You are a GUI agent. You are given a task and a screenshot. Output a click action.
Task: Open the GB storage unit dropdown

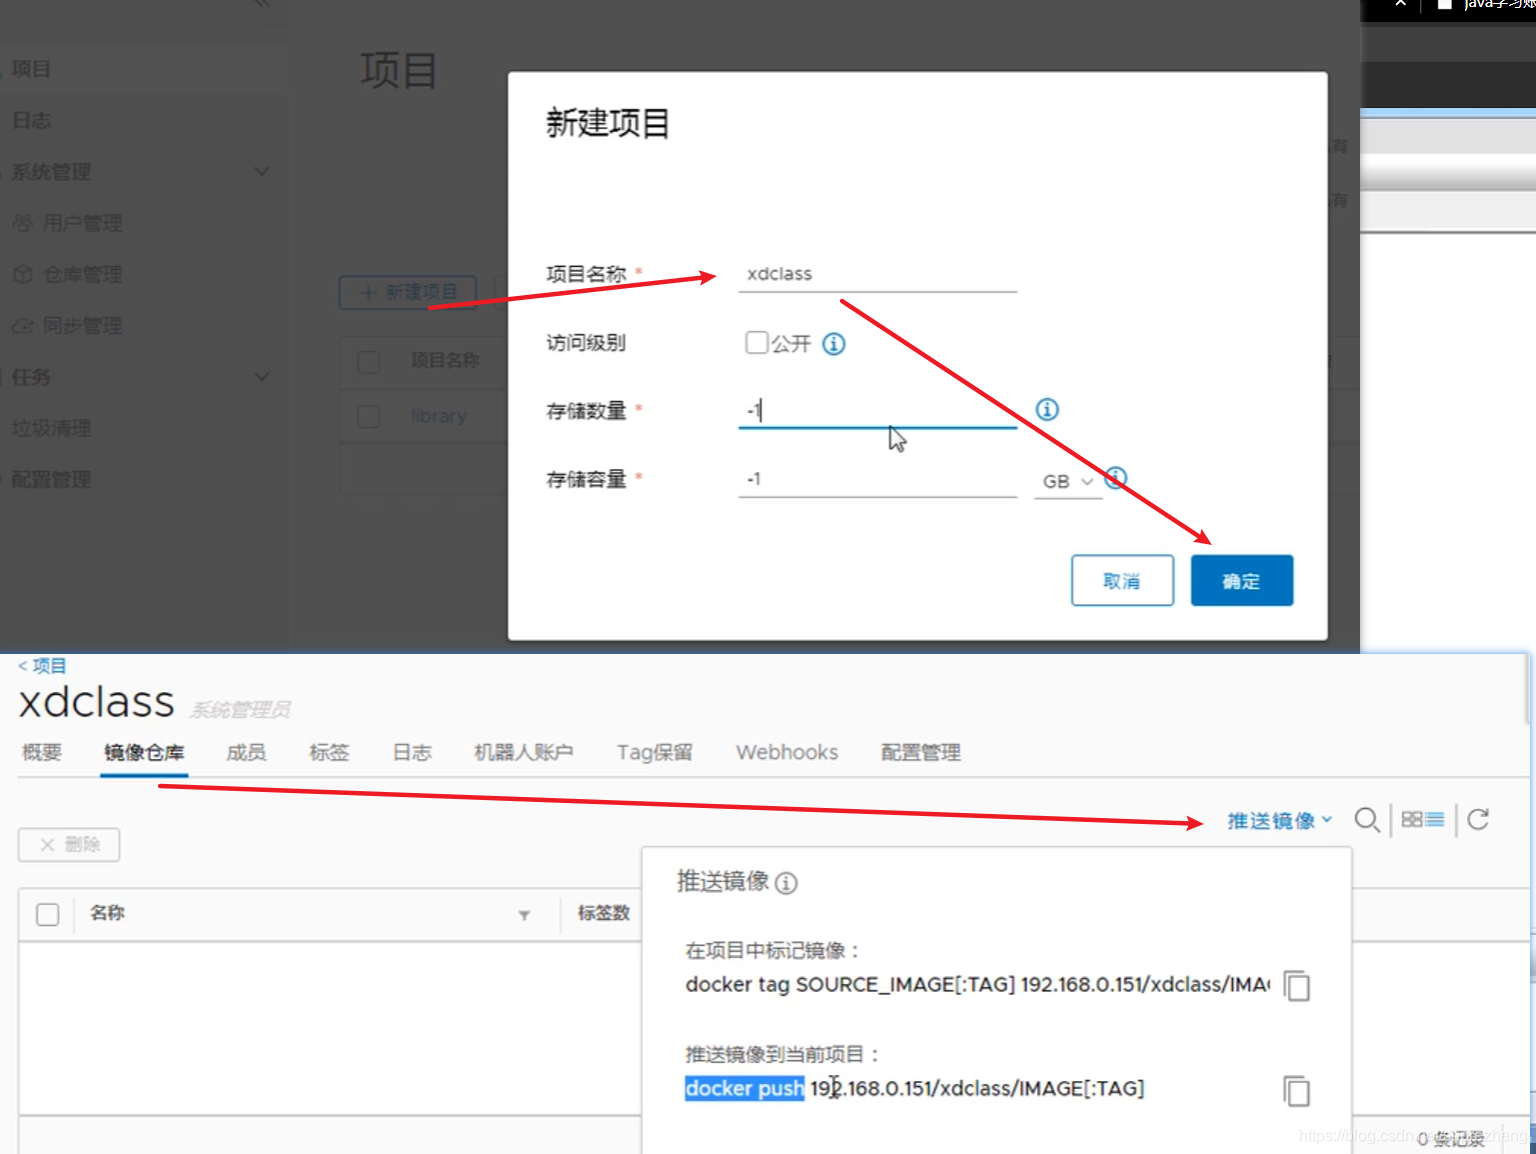[x=1066, y=481]
